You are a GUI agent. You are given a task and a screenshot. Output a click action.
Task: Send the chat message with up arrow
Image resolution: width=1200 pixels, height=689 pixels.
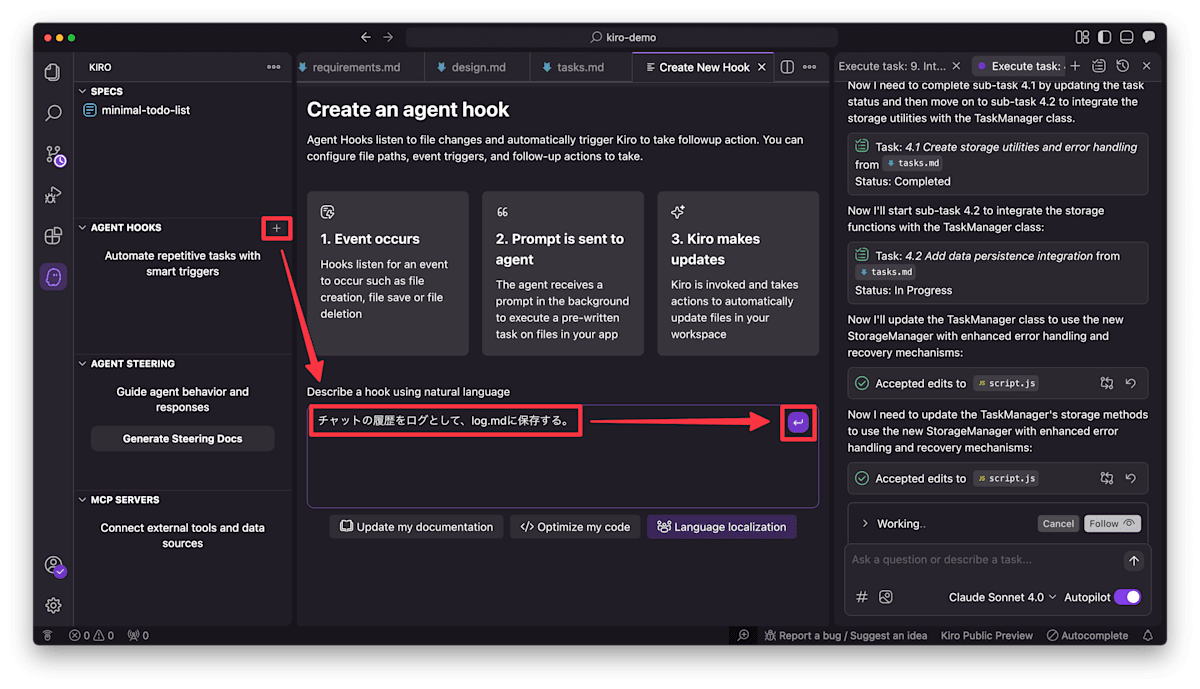coord(1133,561)
